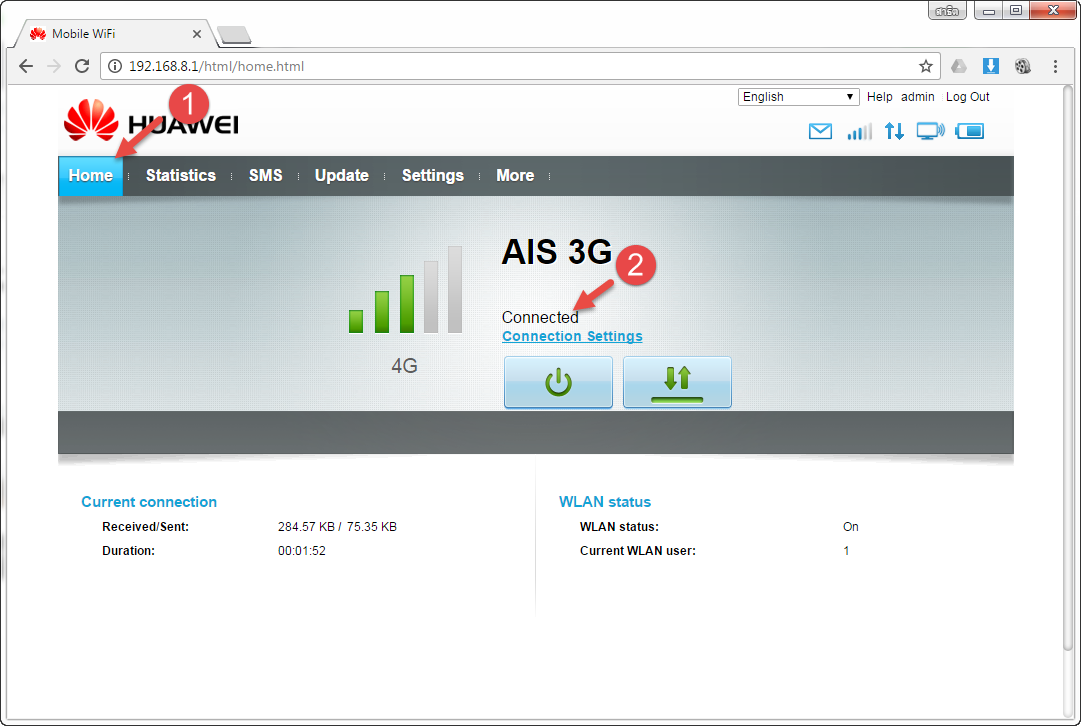This screenshot has height=726, width=1081.
Task: Open the Update menu tab
Action: (341, 175)
